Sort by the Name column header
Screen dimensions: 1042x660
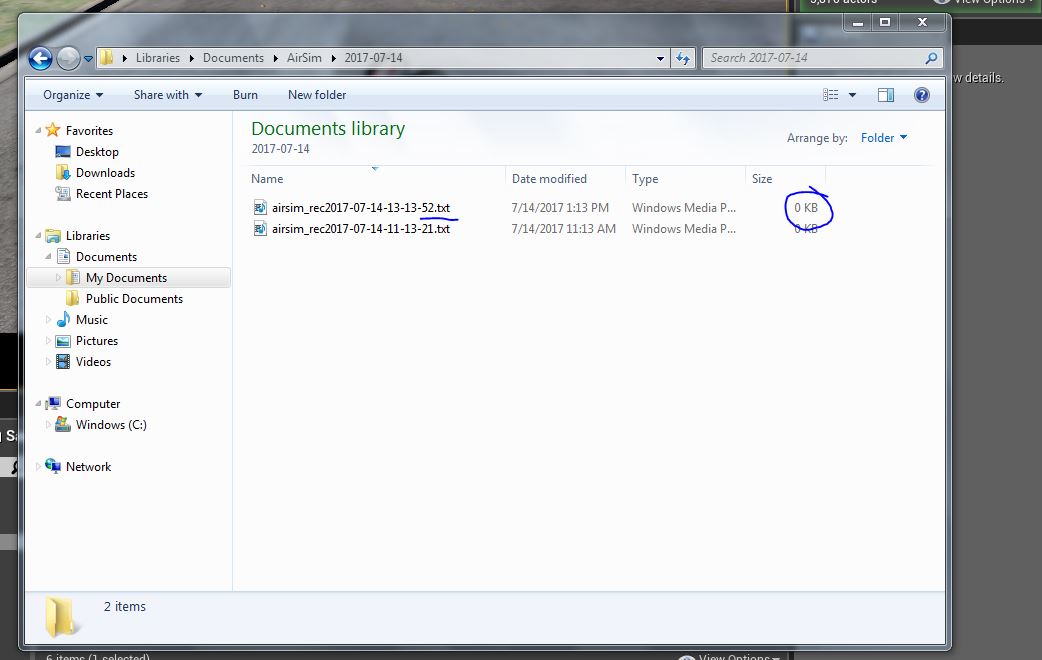point(267,179)
